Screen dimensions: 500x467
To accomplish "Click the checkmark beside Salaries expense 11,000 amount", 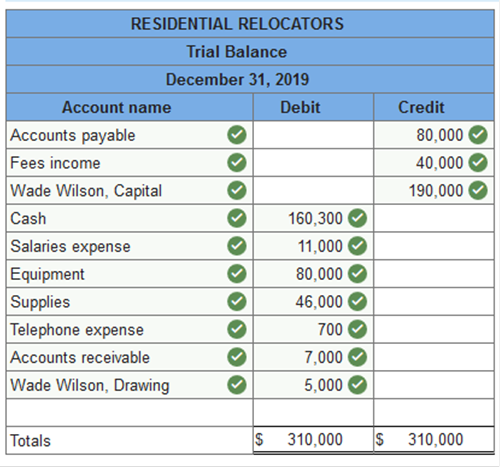I will pyautogui.click(x=357, y=246).
